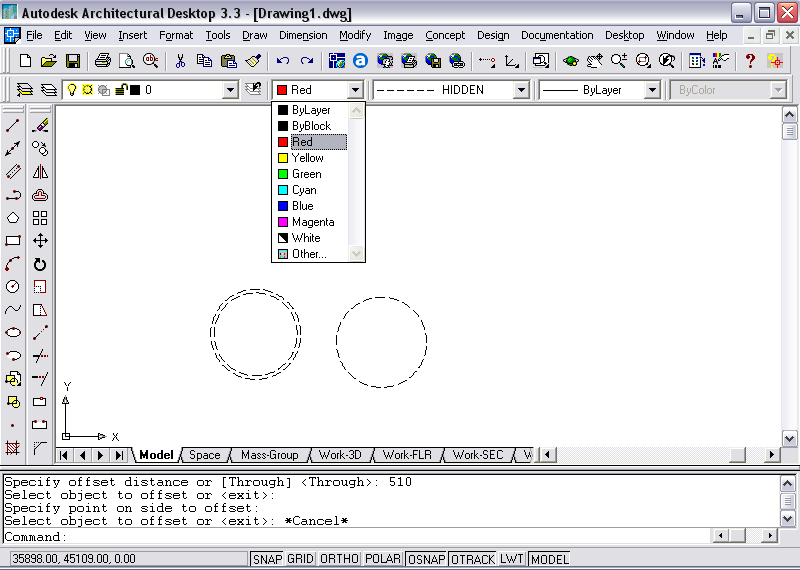This screenshot has width=800, height=570.
Task: Click the Redo arrow icon
Action: coord(307,61)
